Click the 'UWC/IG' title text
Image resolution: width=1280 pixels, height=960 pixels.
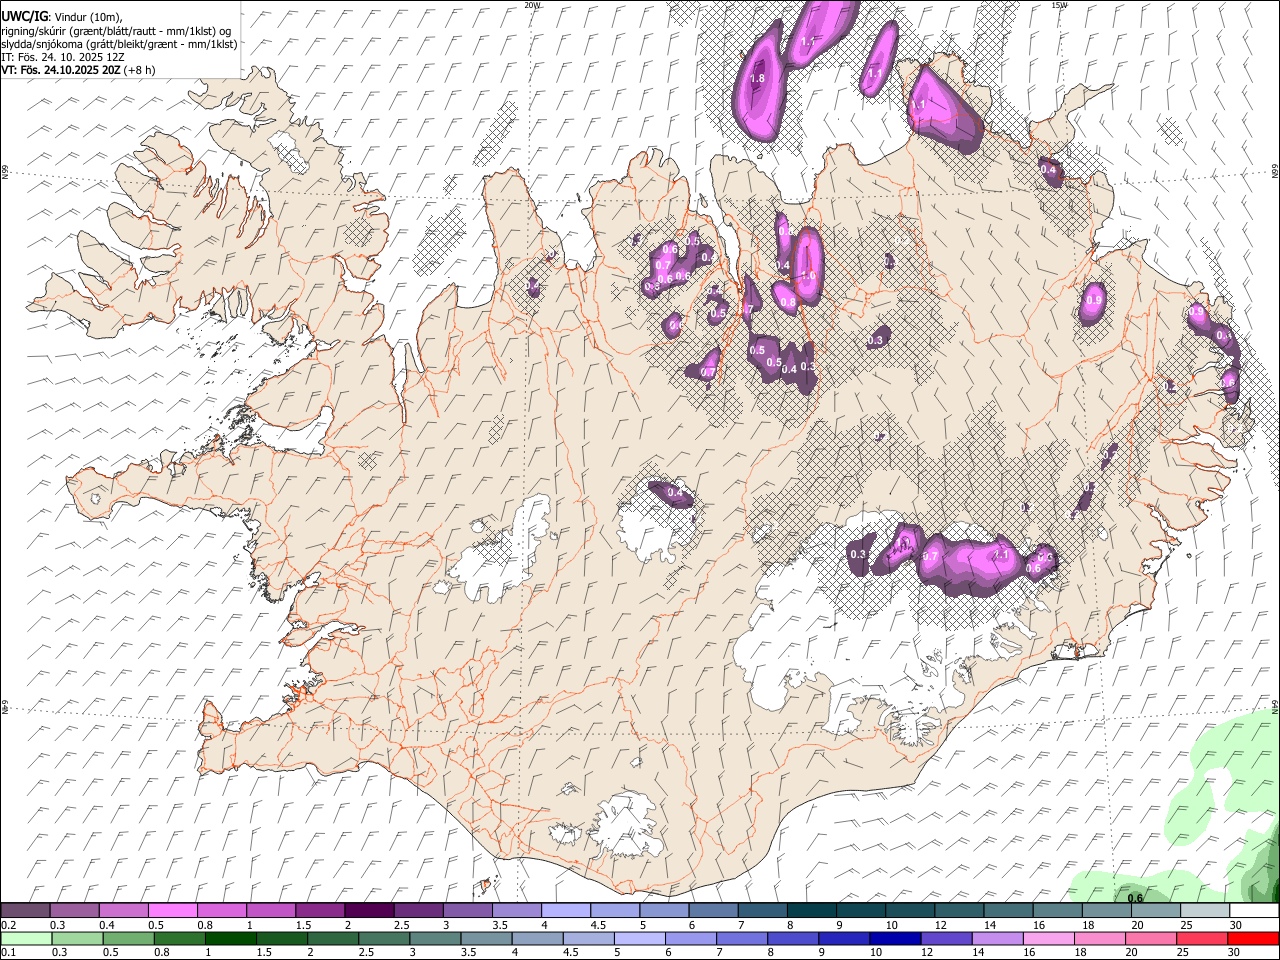pyautogui.click(x=24, y=17)
